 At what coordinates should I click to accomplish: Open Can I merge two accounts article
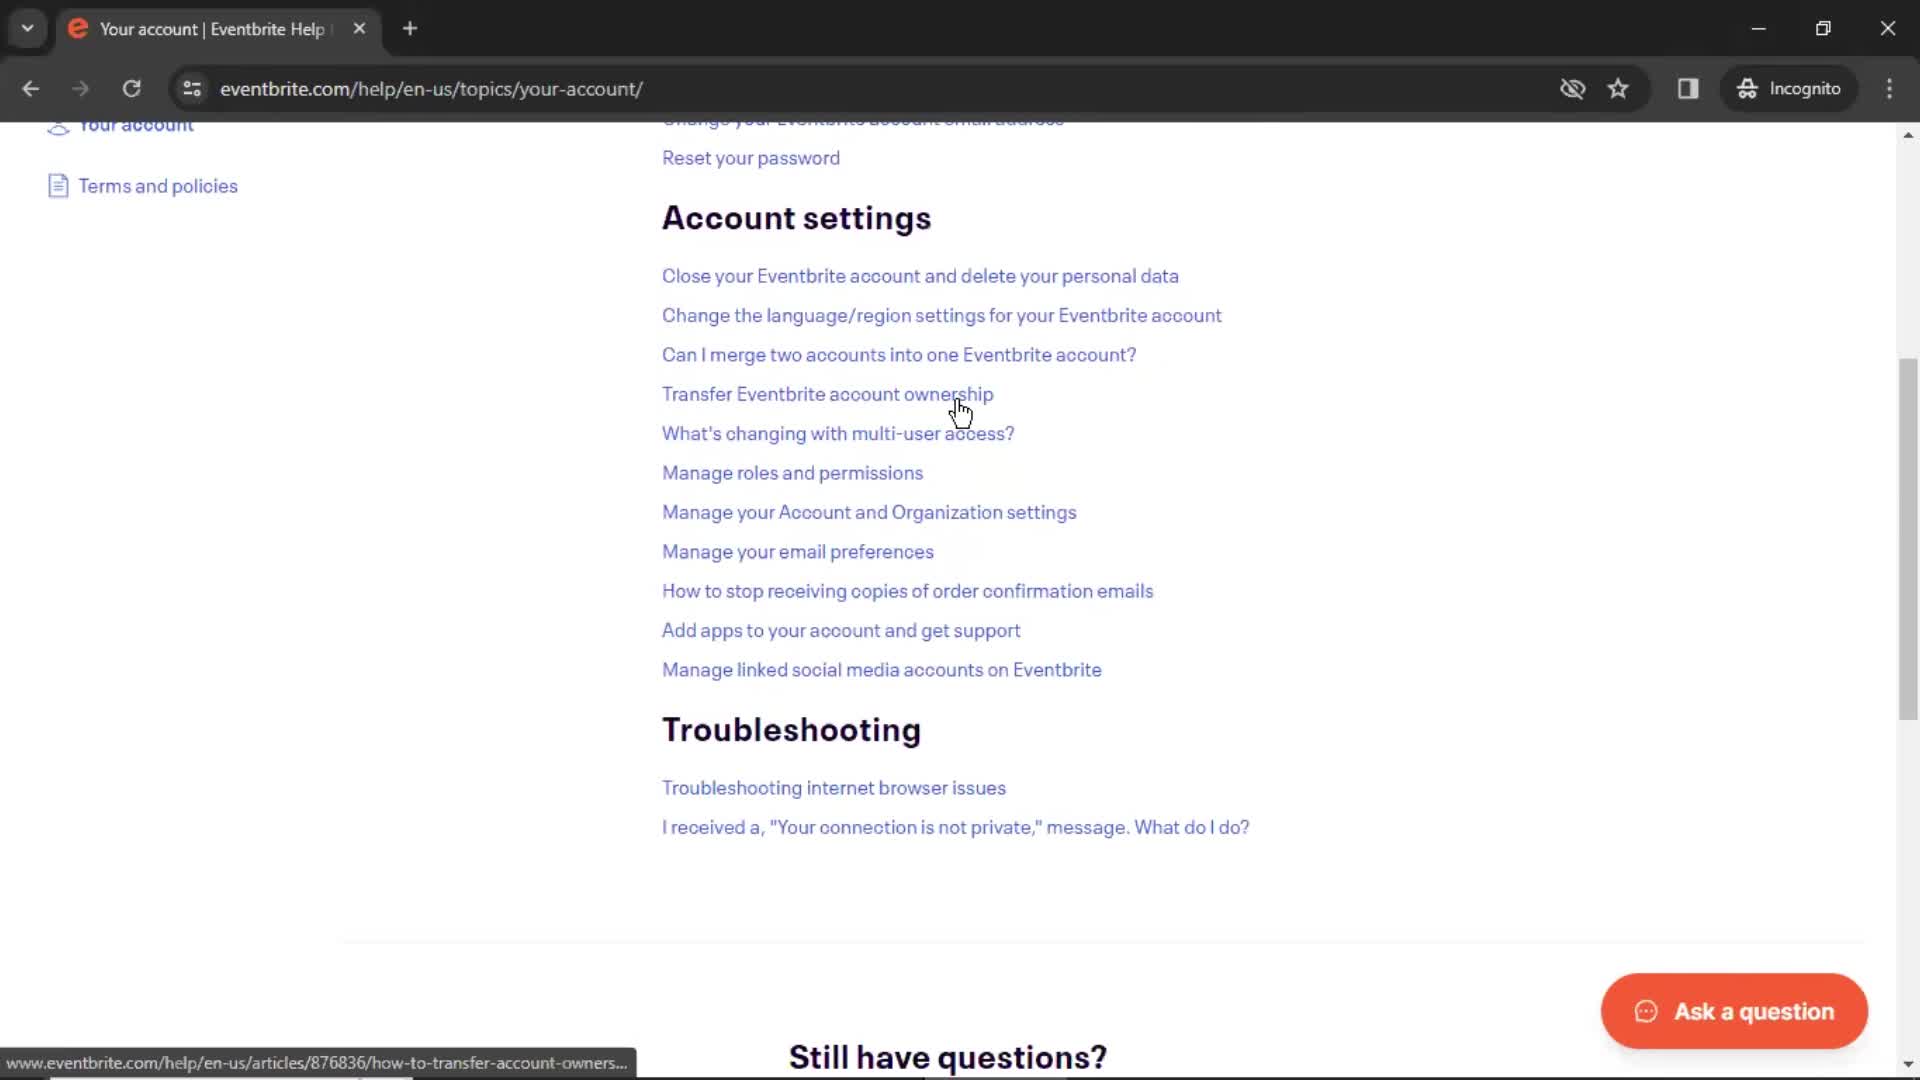899,355
